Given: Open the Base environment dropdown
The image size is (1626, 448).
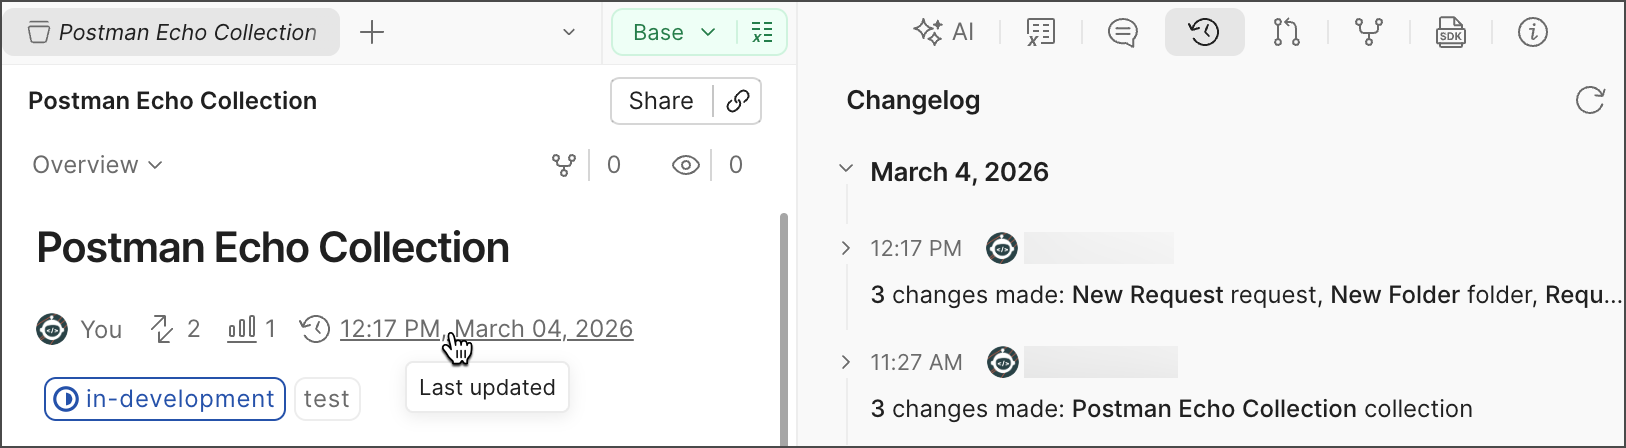Looking at the screenshot, I should tap(674, 32).
